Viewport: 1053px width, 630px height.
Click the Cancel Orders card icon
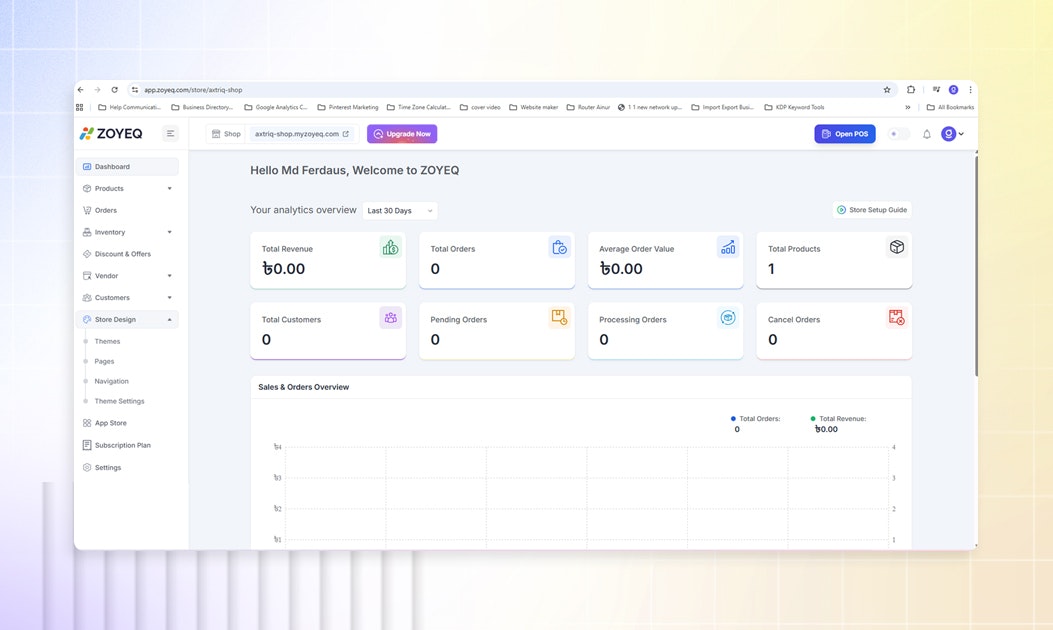(x=897, y=318)
